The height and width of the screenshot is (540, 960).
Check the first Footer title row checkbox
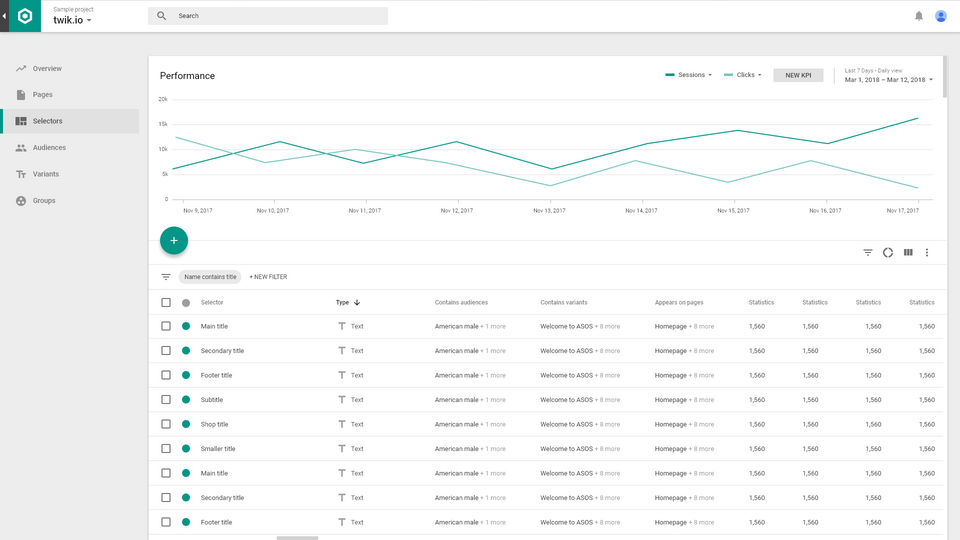(166, 375)
